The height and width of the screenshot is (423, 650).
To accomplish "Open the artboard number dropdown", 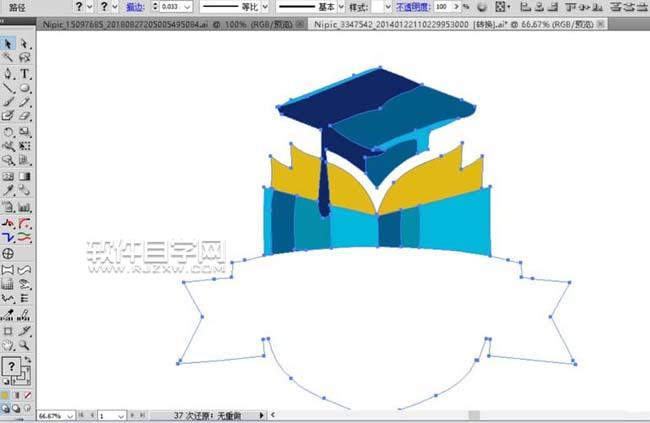I will coord(121,416).
